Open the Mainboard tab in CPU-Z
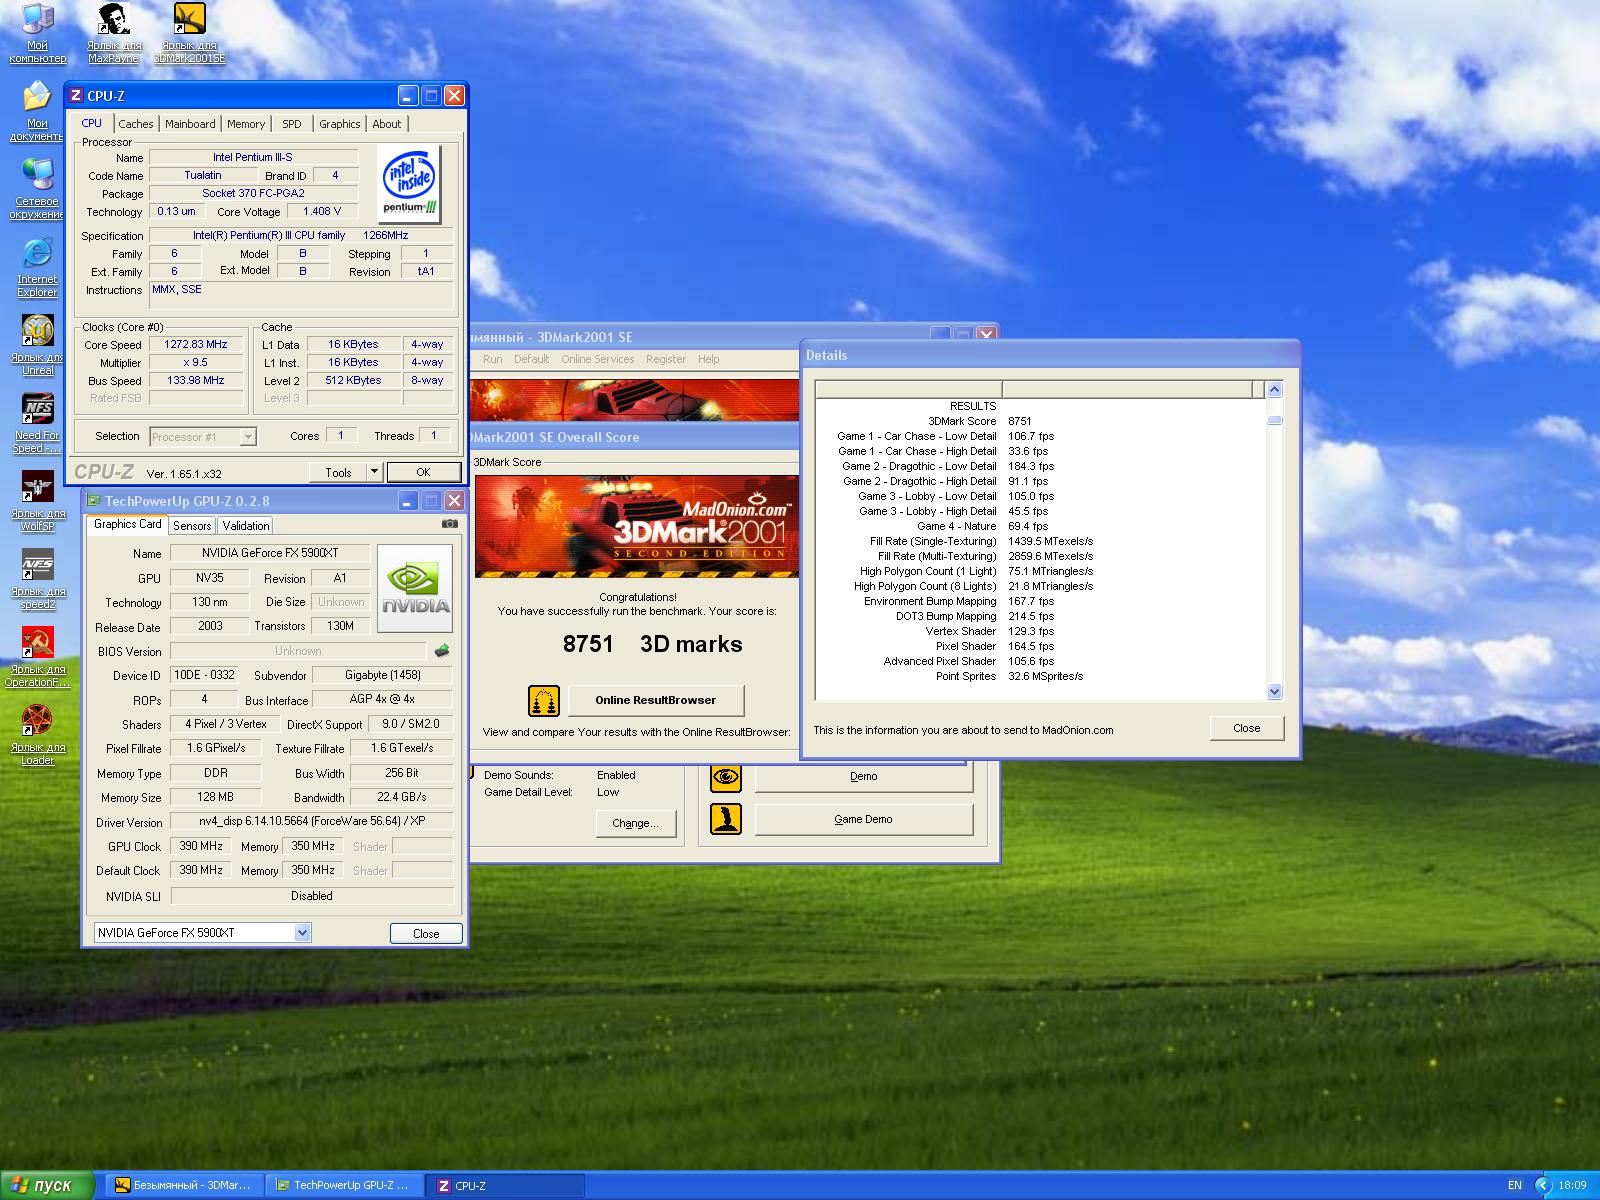1600x1200 pixels. (x=190, y=124)
